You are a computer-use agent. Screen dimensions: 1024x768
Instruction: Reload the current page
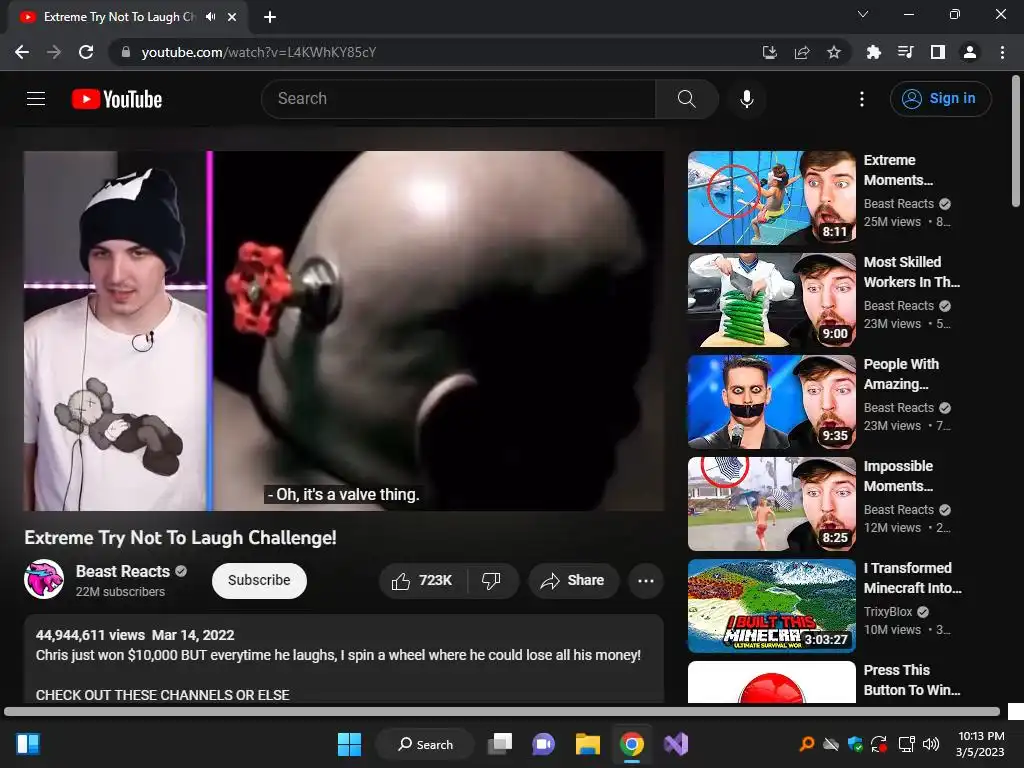[x=86, y=52]
